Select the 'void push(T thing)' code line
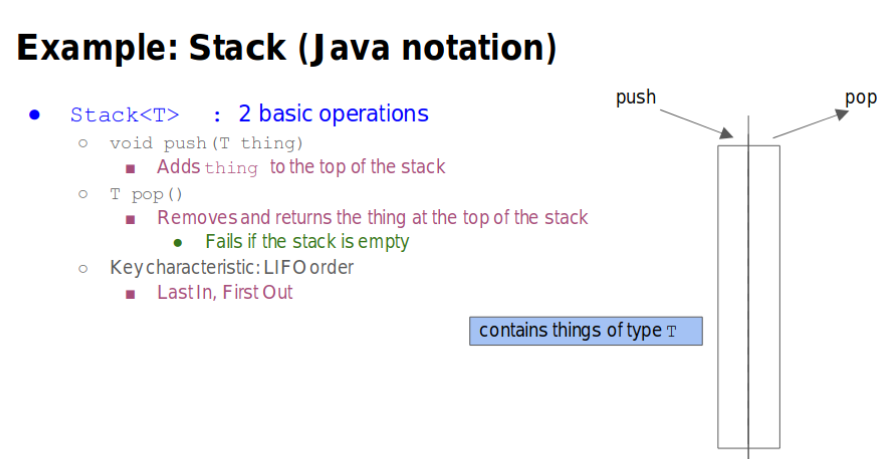The height and width of the screenshot is (459, 884). point(206,143)
